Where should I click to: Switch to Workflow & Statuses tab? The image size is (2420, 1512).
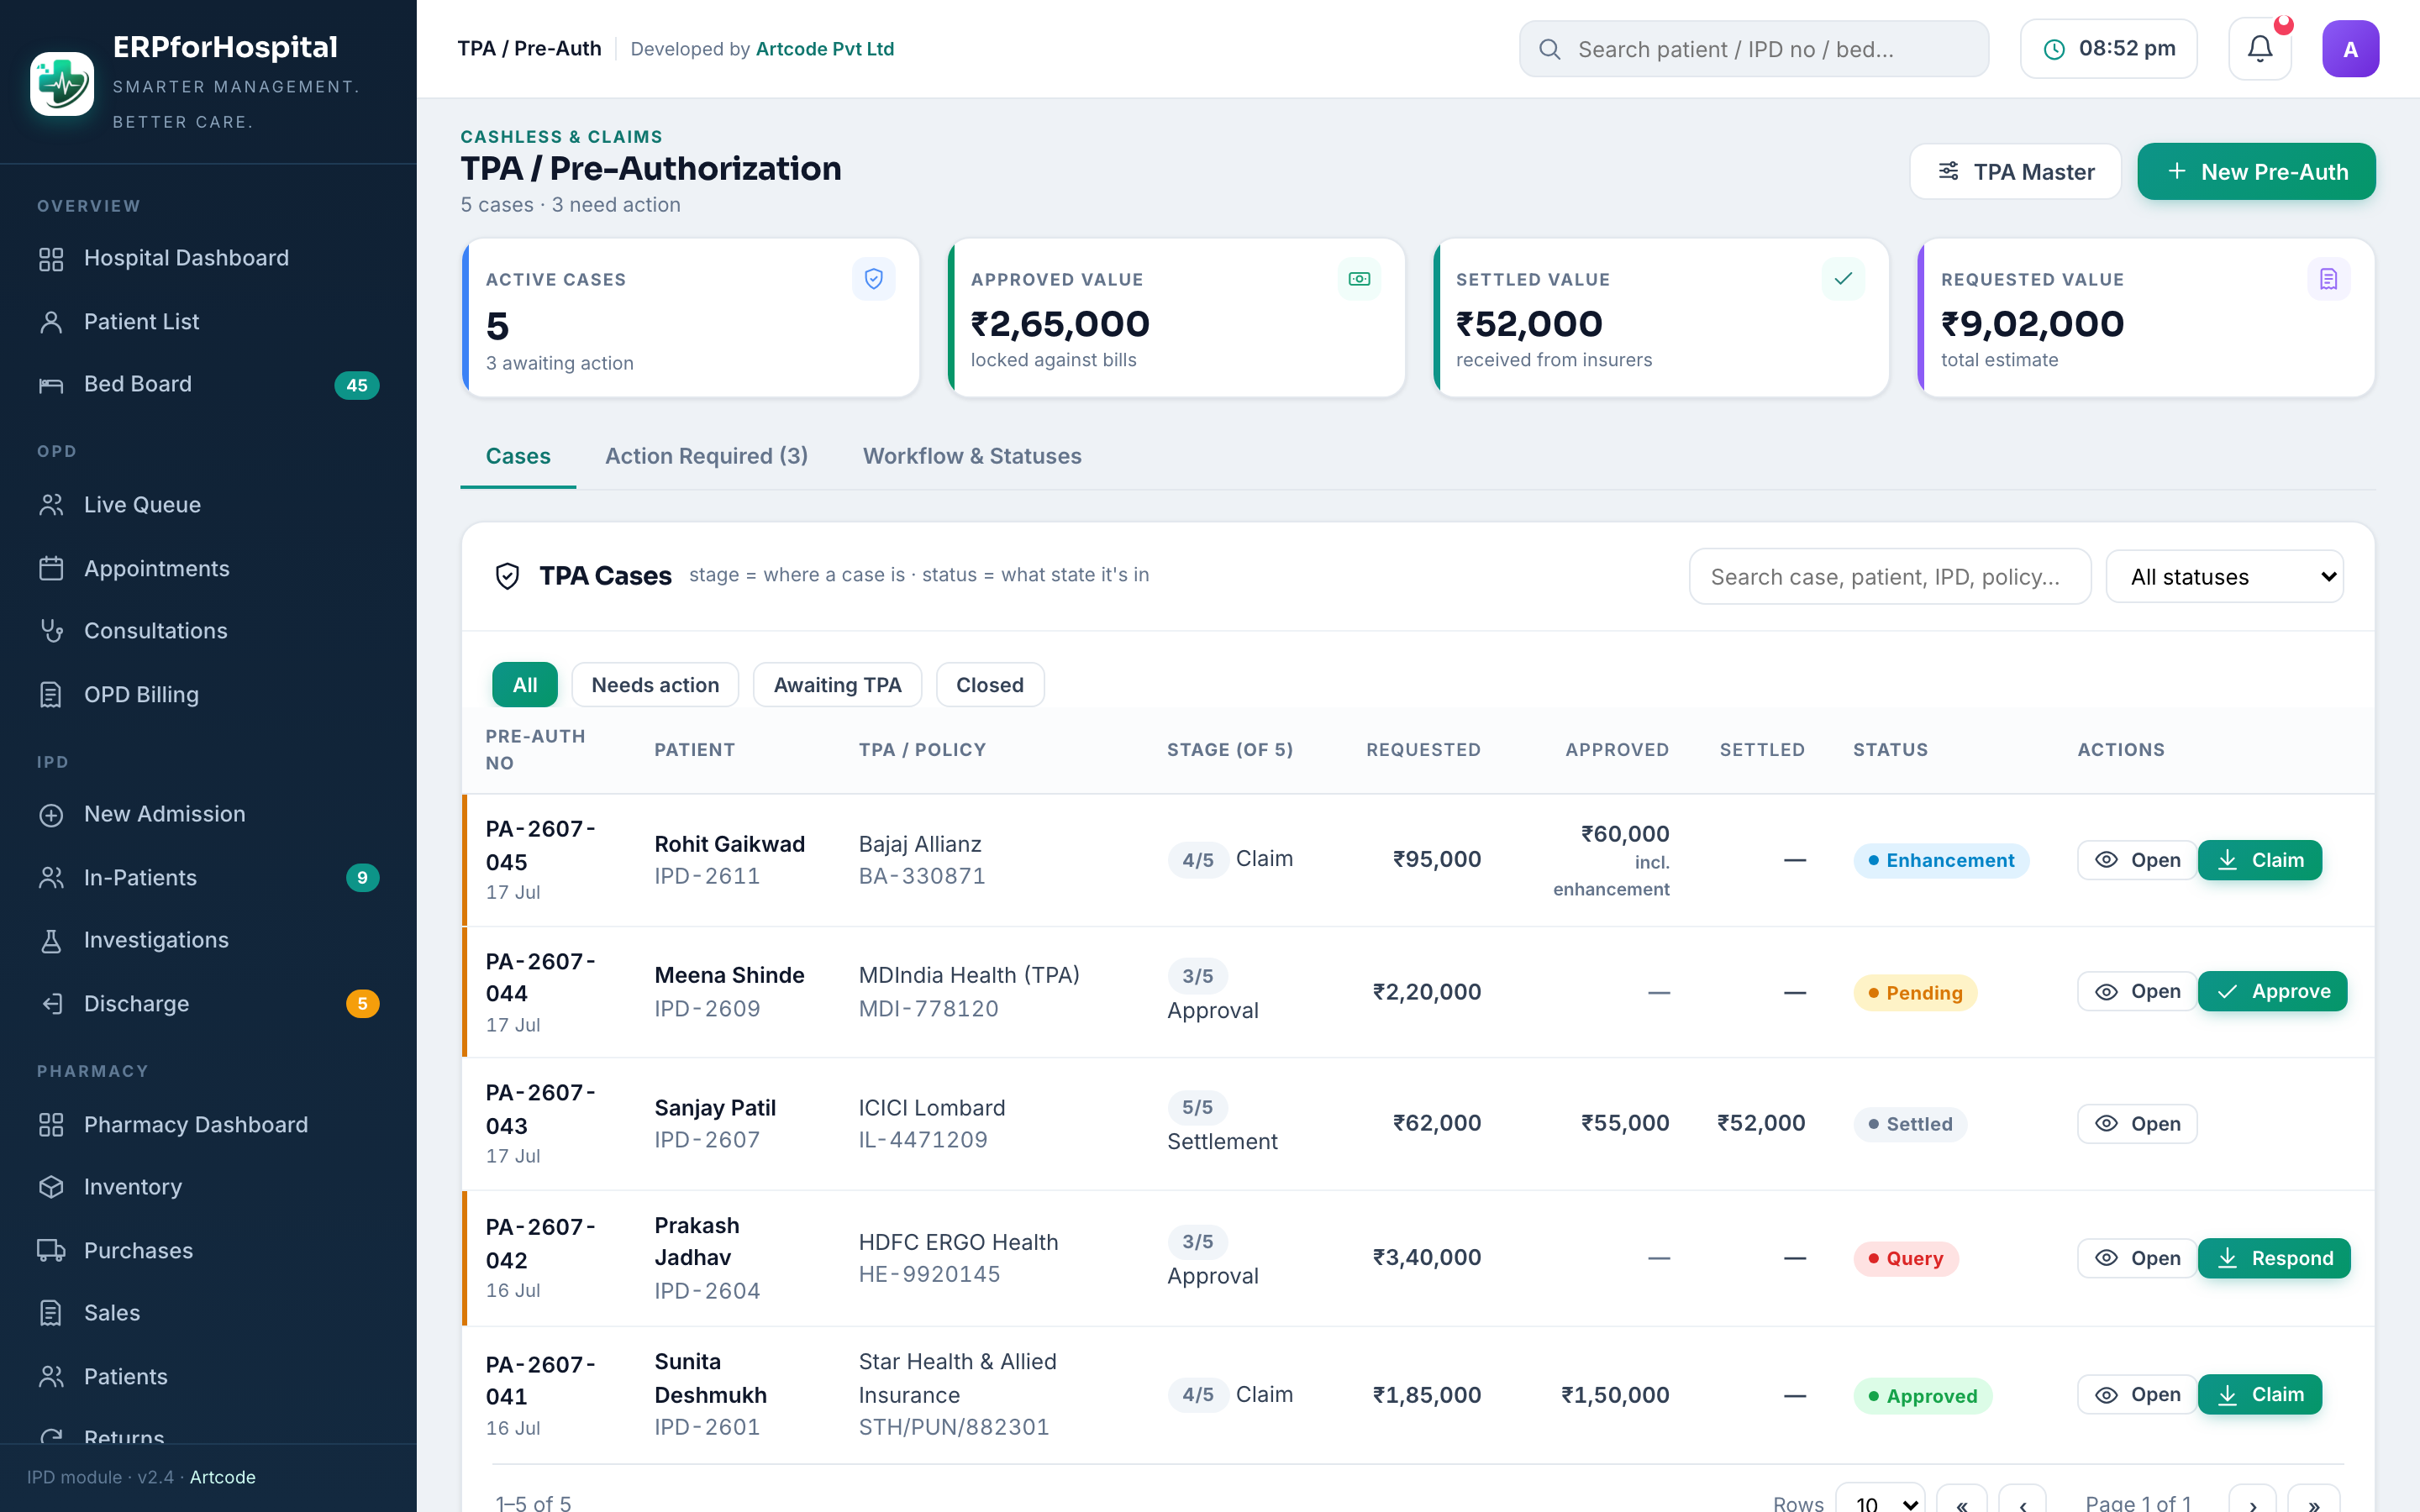coord(972,456)
